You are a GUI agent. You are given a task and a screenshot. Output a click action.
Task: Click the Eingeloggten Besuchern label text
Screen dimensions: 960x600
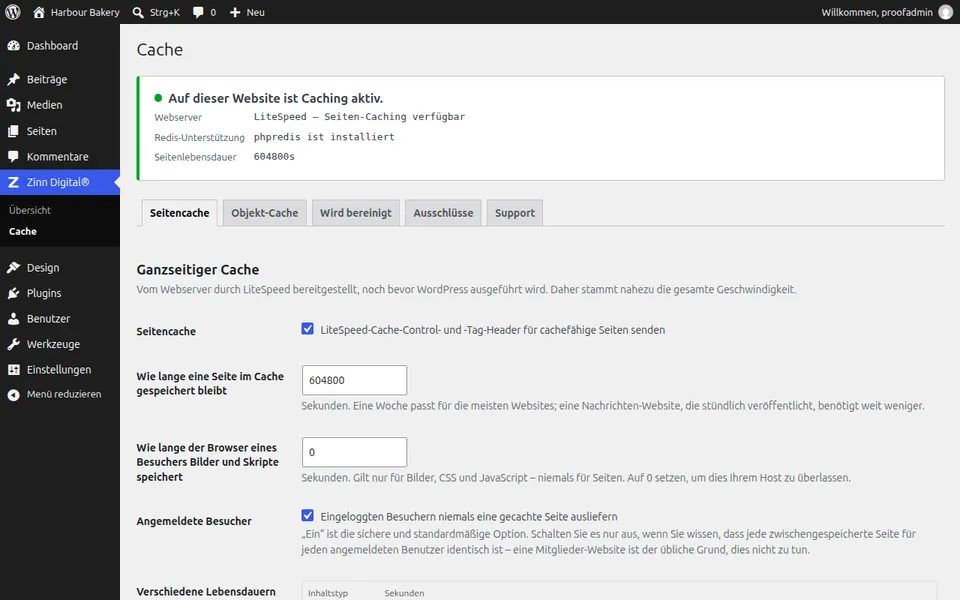(x=469, y=517)
